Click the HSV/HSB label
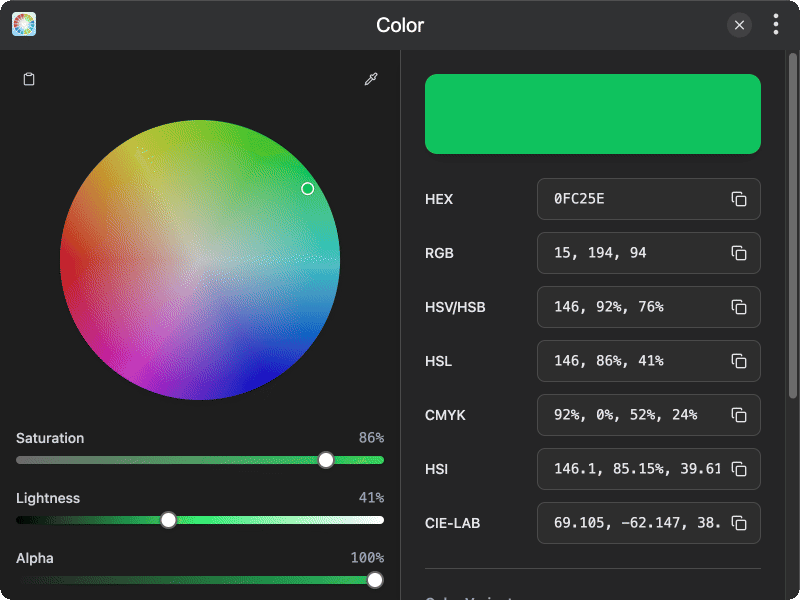 pos(455,307)
